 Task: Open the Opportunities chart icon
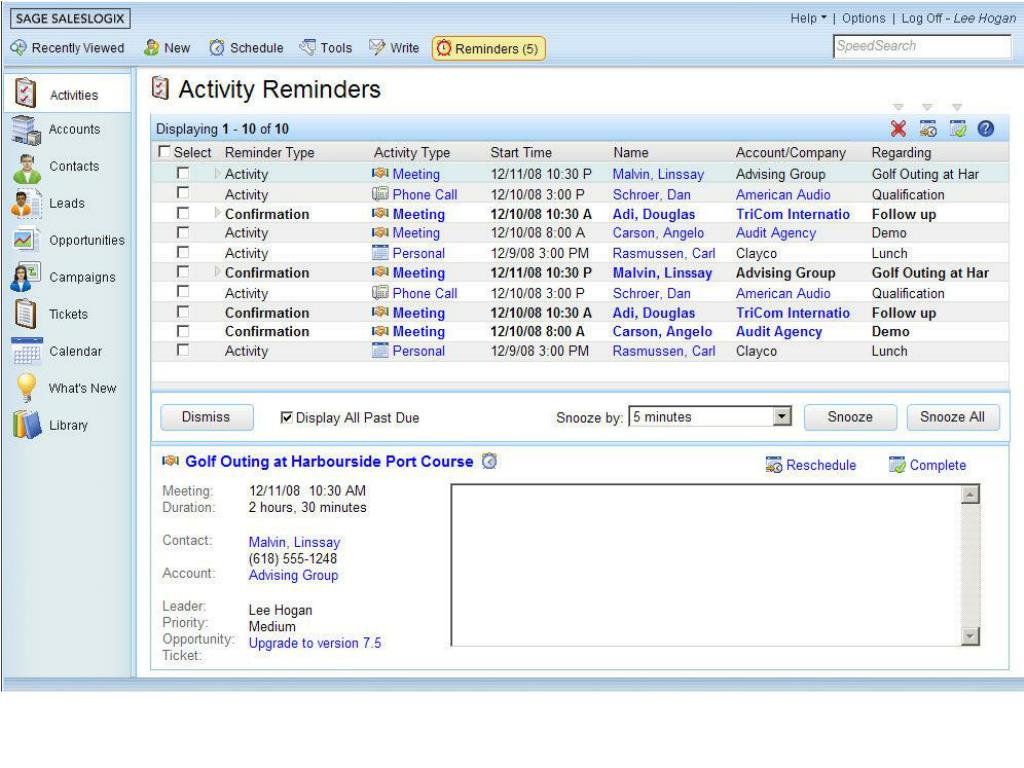[x=25, y=240]
